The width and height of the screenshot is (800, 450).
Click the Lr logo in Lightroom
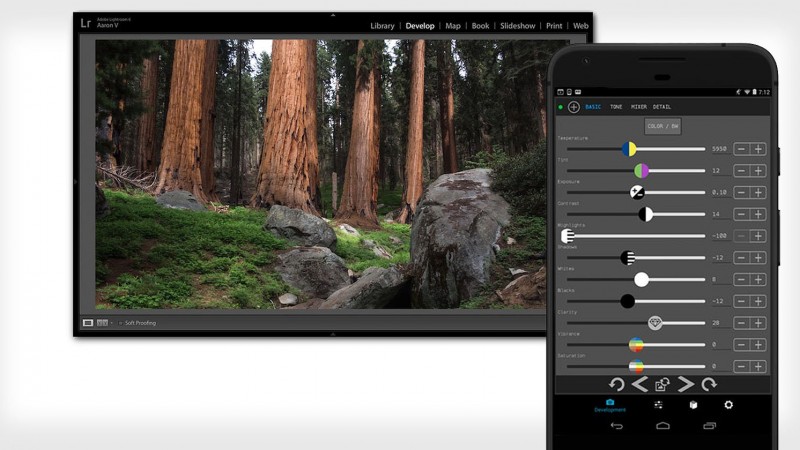point(86,23)
